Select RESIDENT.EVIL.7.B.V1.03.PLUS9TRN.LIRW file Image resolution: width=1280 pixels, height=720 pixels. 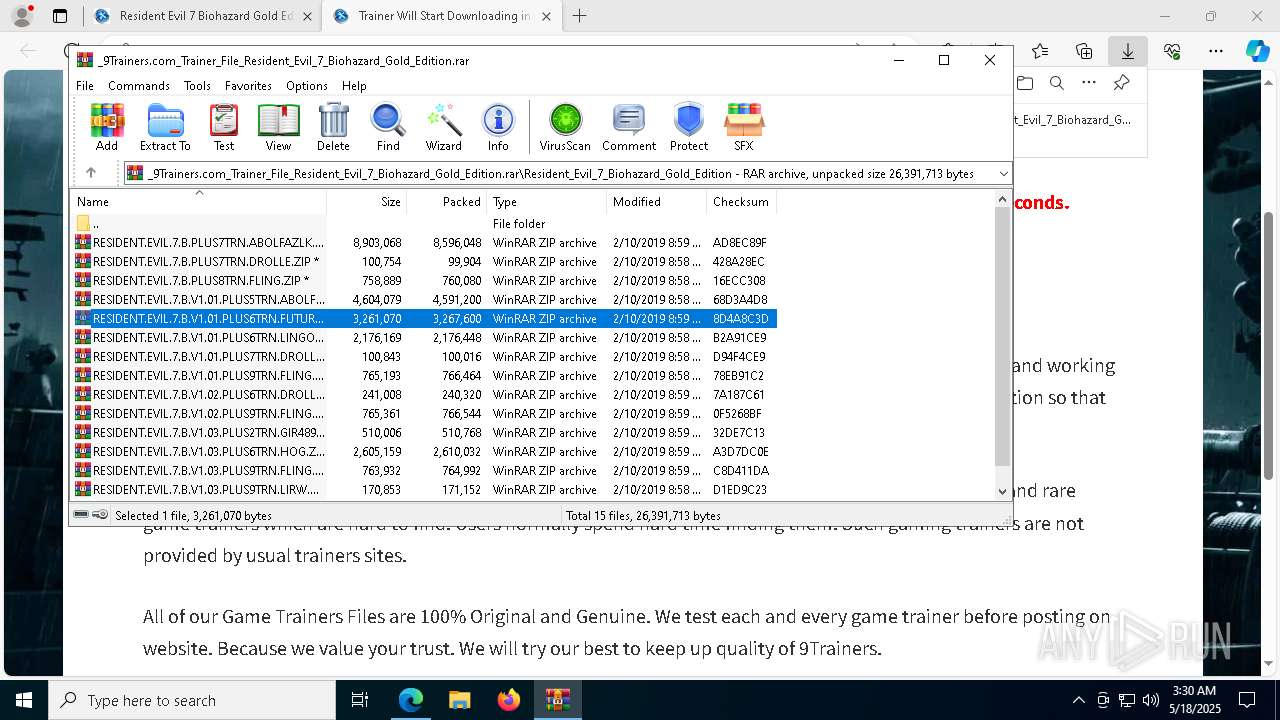point(424,490)
